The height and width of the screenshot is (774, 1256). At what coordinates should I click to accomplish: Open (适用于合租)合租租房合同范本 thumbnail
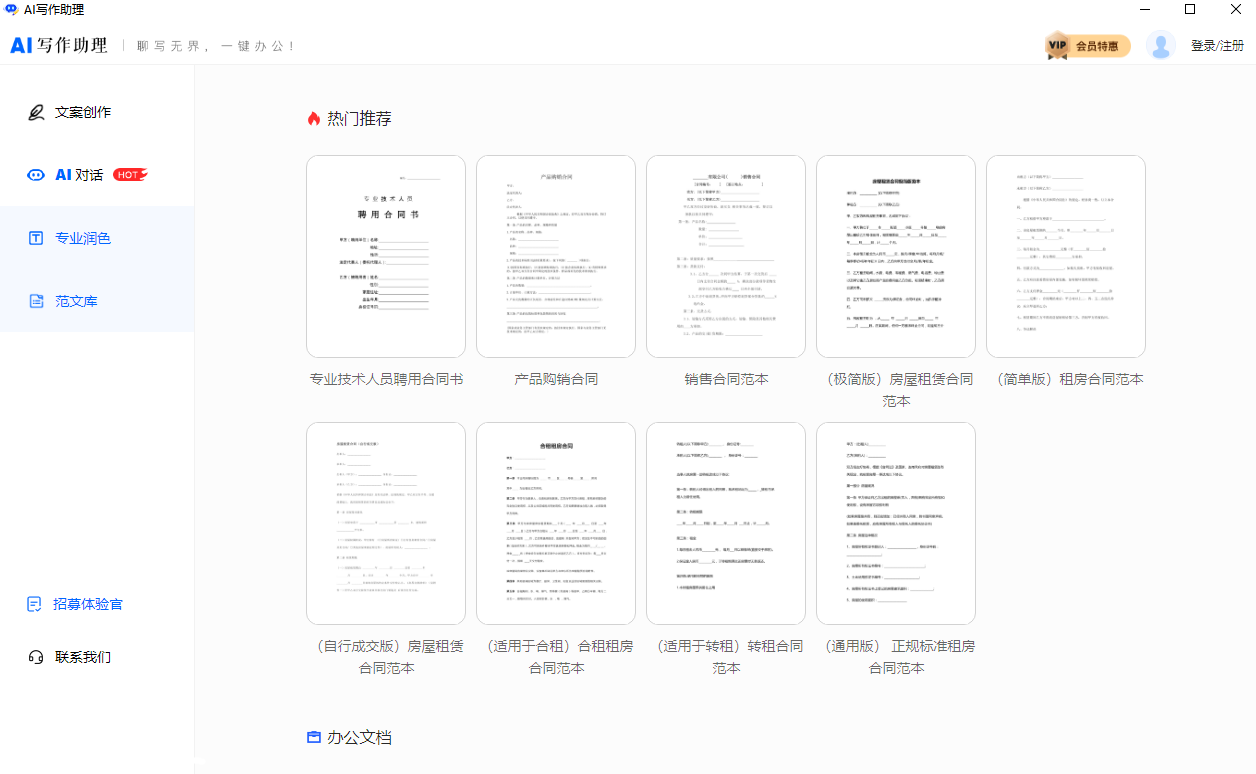click(556, 523)
